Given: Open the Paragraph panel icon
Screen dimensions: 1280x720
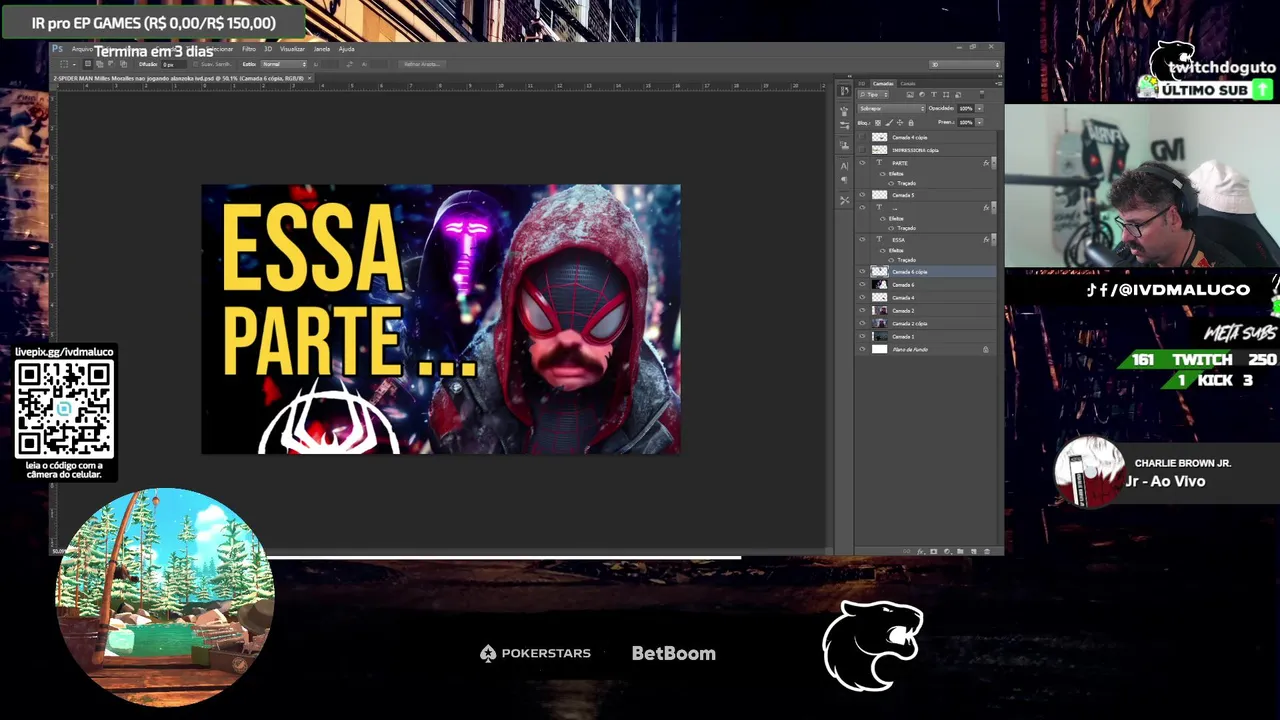Looking at the screenshot, I should [x=845, y=179].
